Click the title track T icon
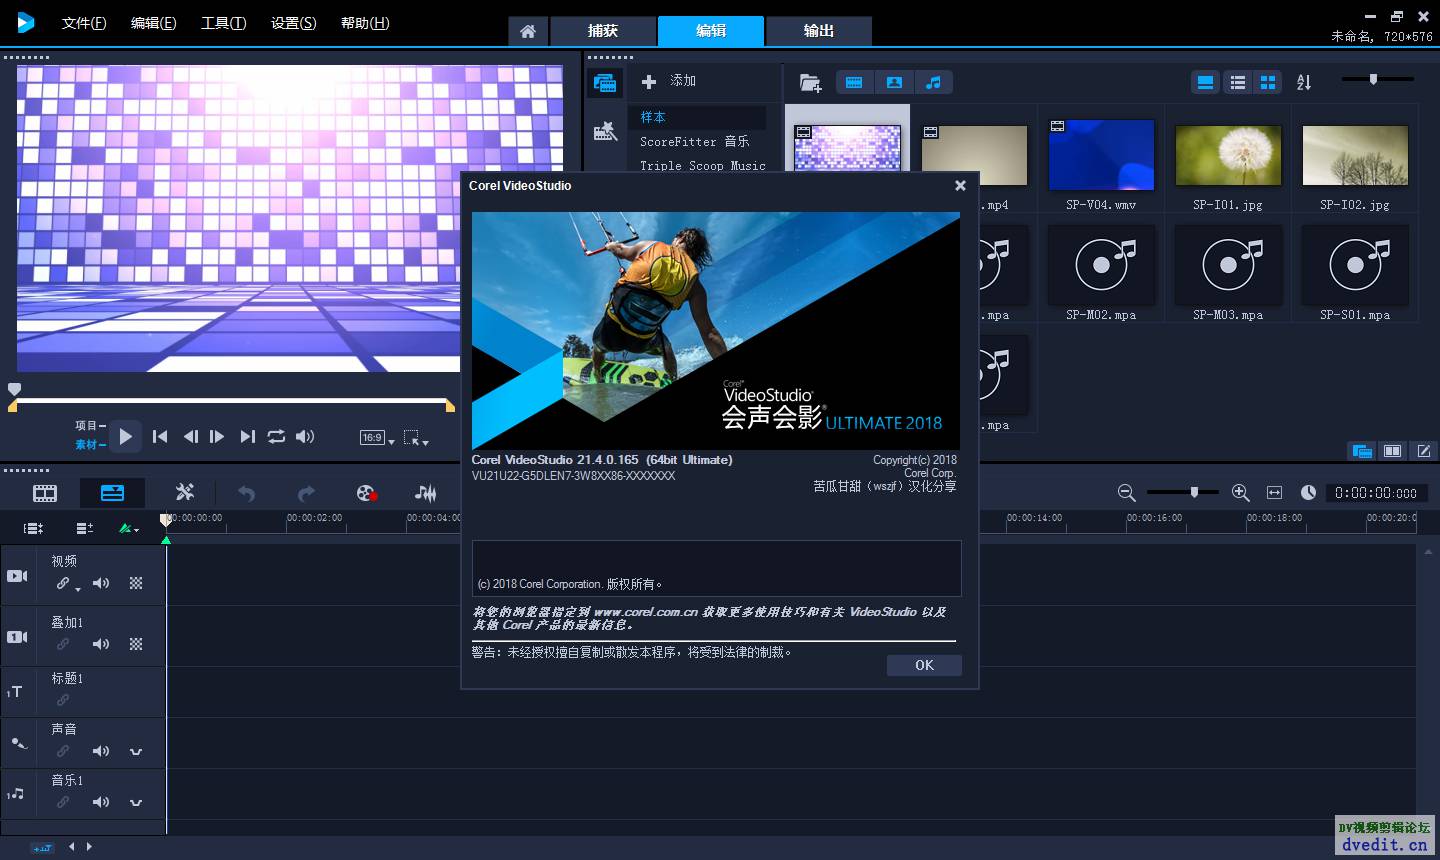The height and width of the screenshot is (860, 1440). coord(15,692)
